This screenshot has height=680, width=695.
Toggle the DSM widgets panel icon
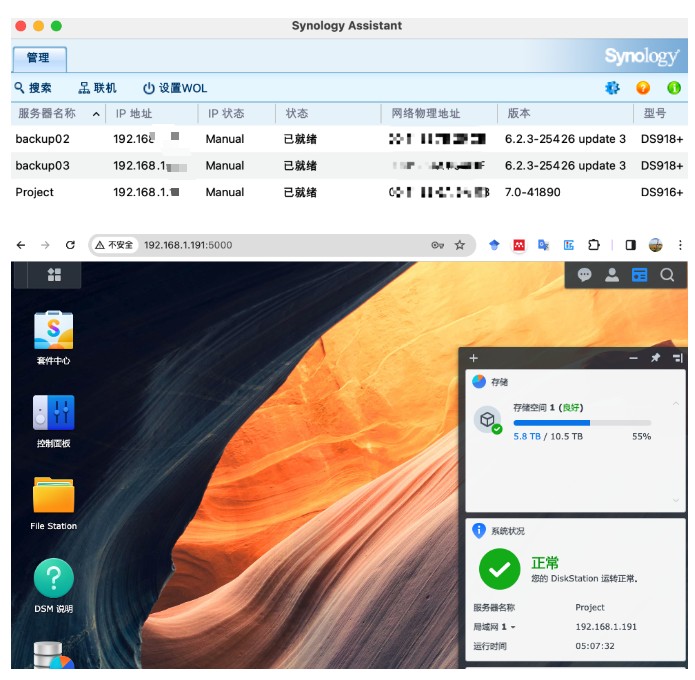639,275
